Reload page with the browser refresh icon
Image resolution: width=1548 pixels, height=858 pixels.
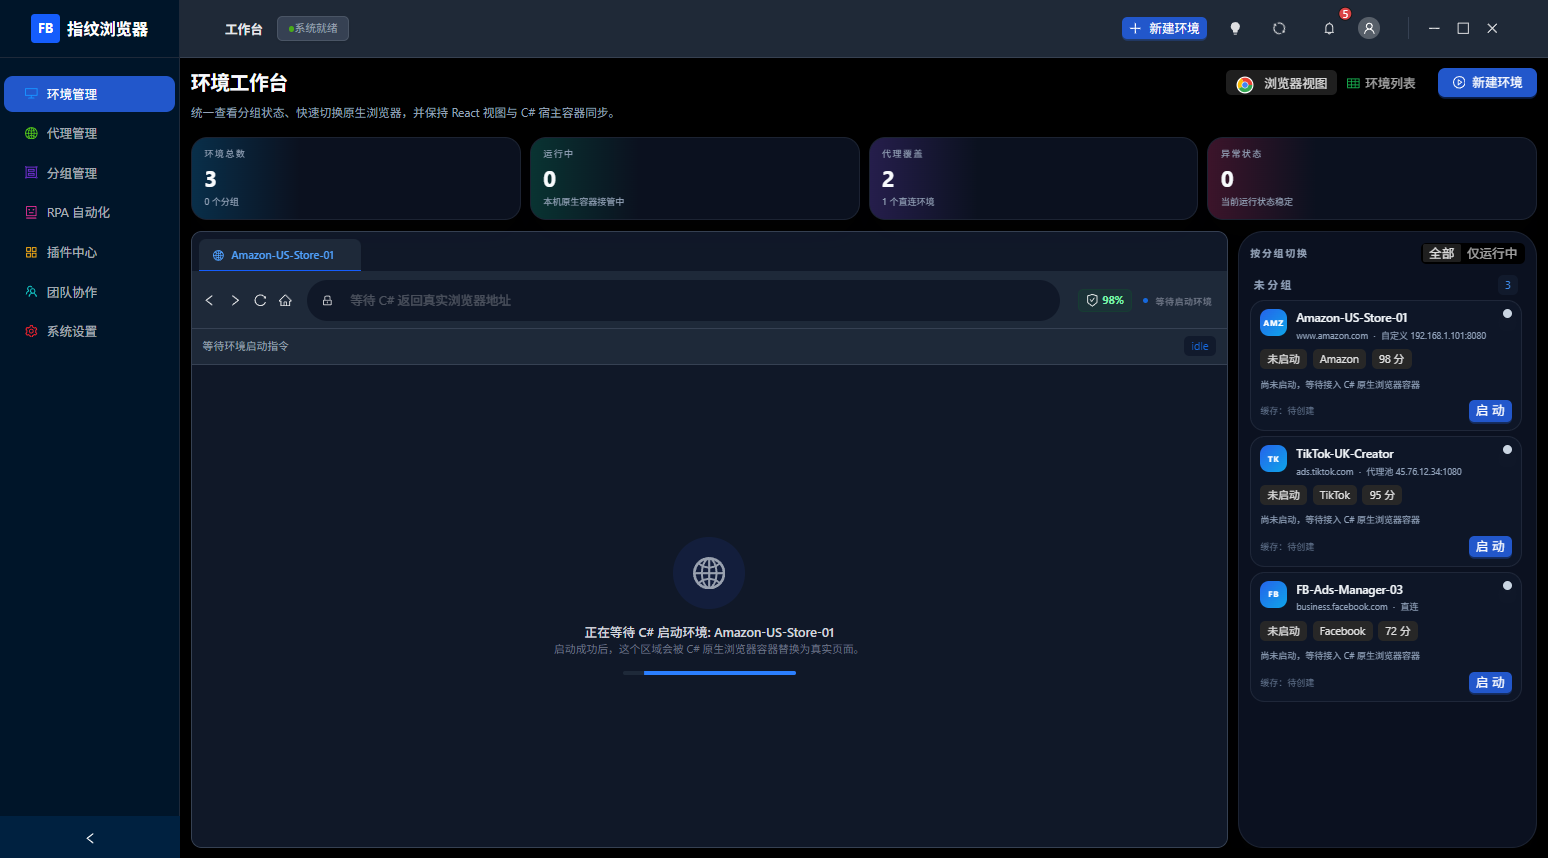(x=260, y=300)
